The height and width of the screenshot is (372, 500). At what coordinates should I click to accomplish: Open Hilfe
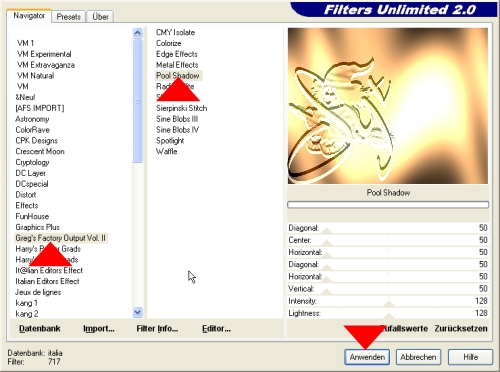(x=470, y=357)
